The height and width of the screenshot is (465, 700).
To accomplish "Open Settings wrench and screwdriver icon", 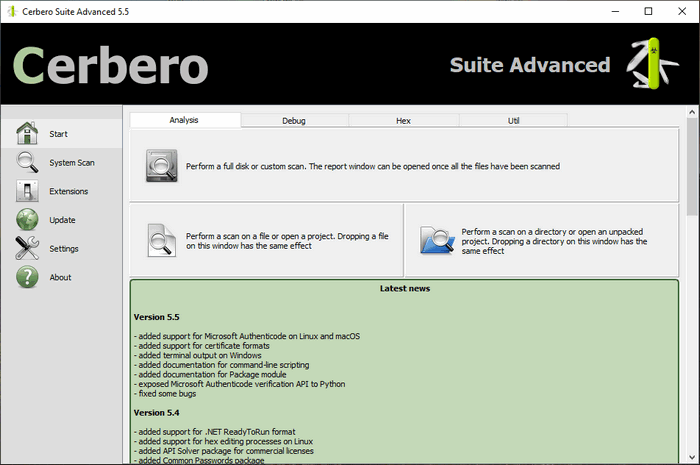I will (27, 248).
